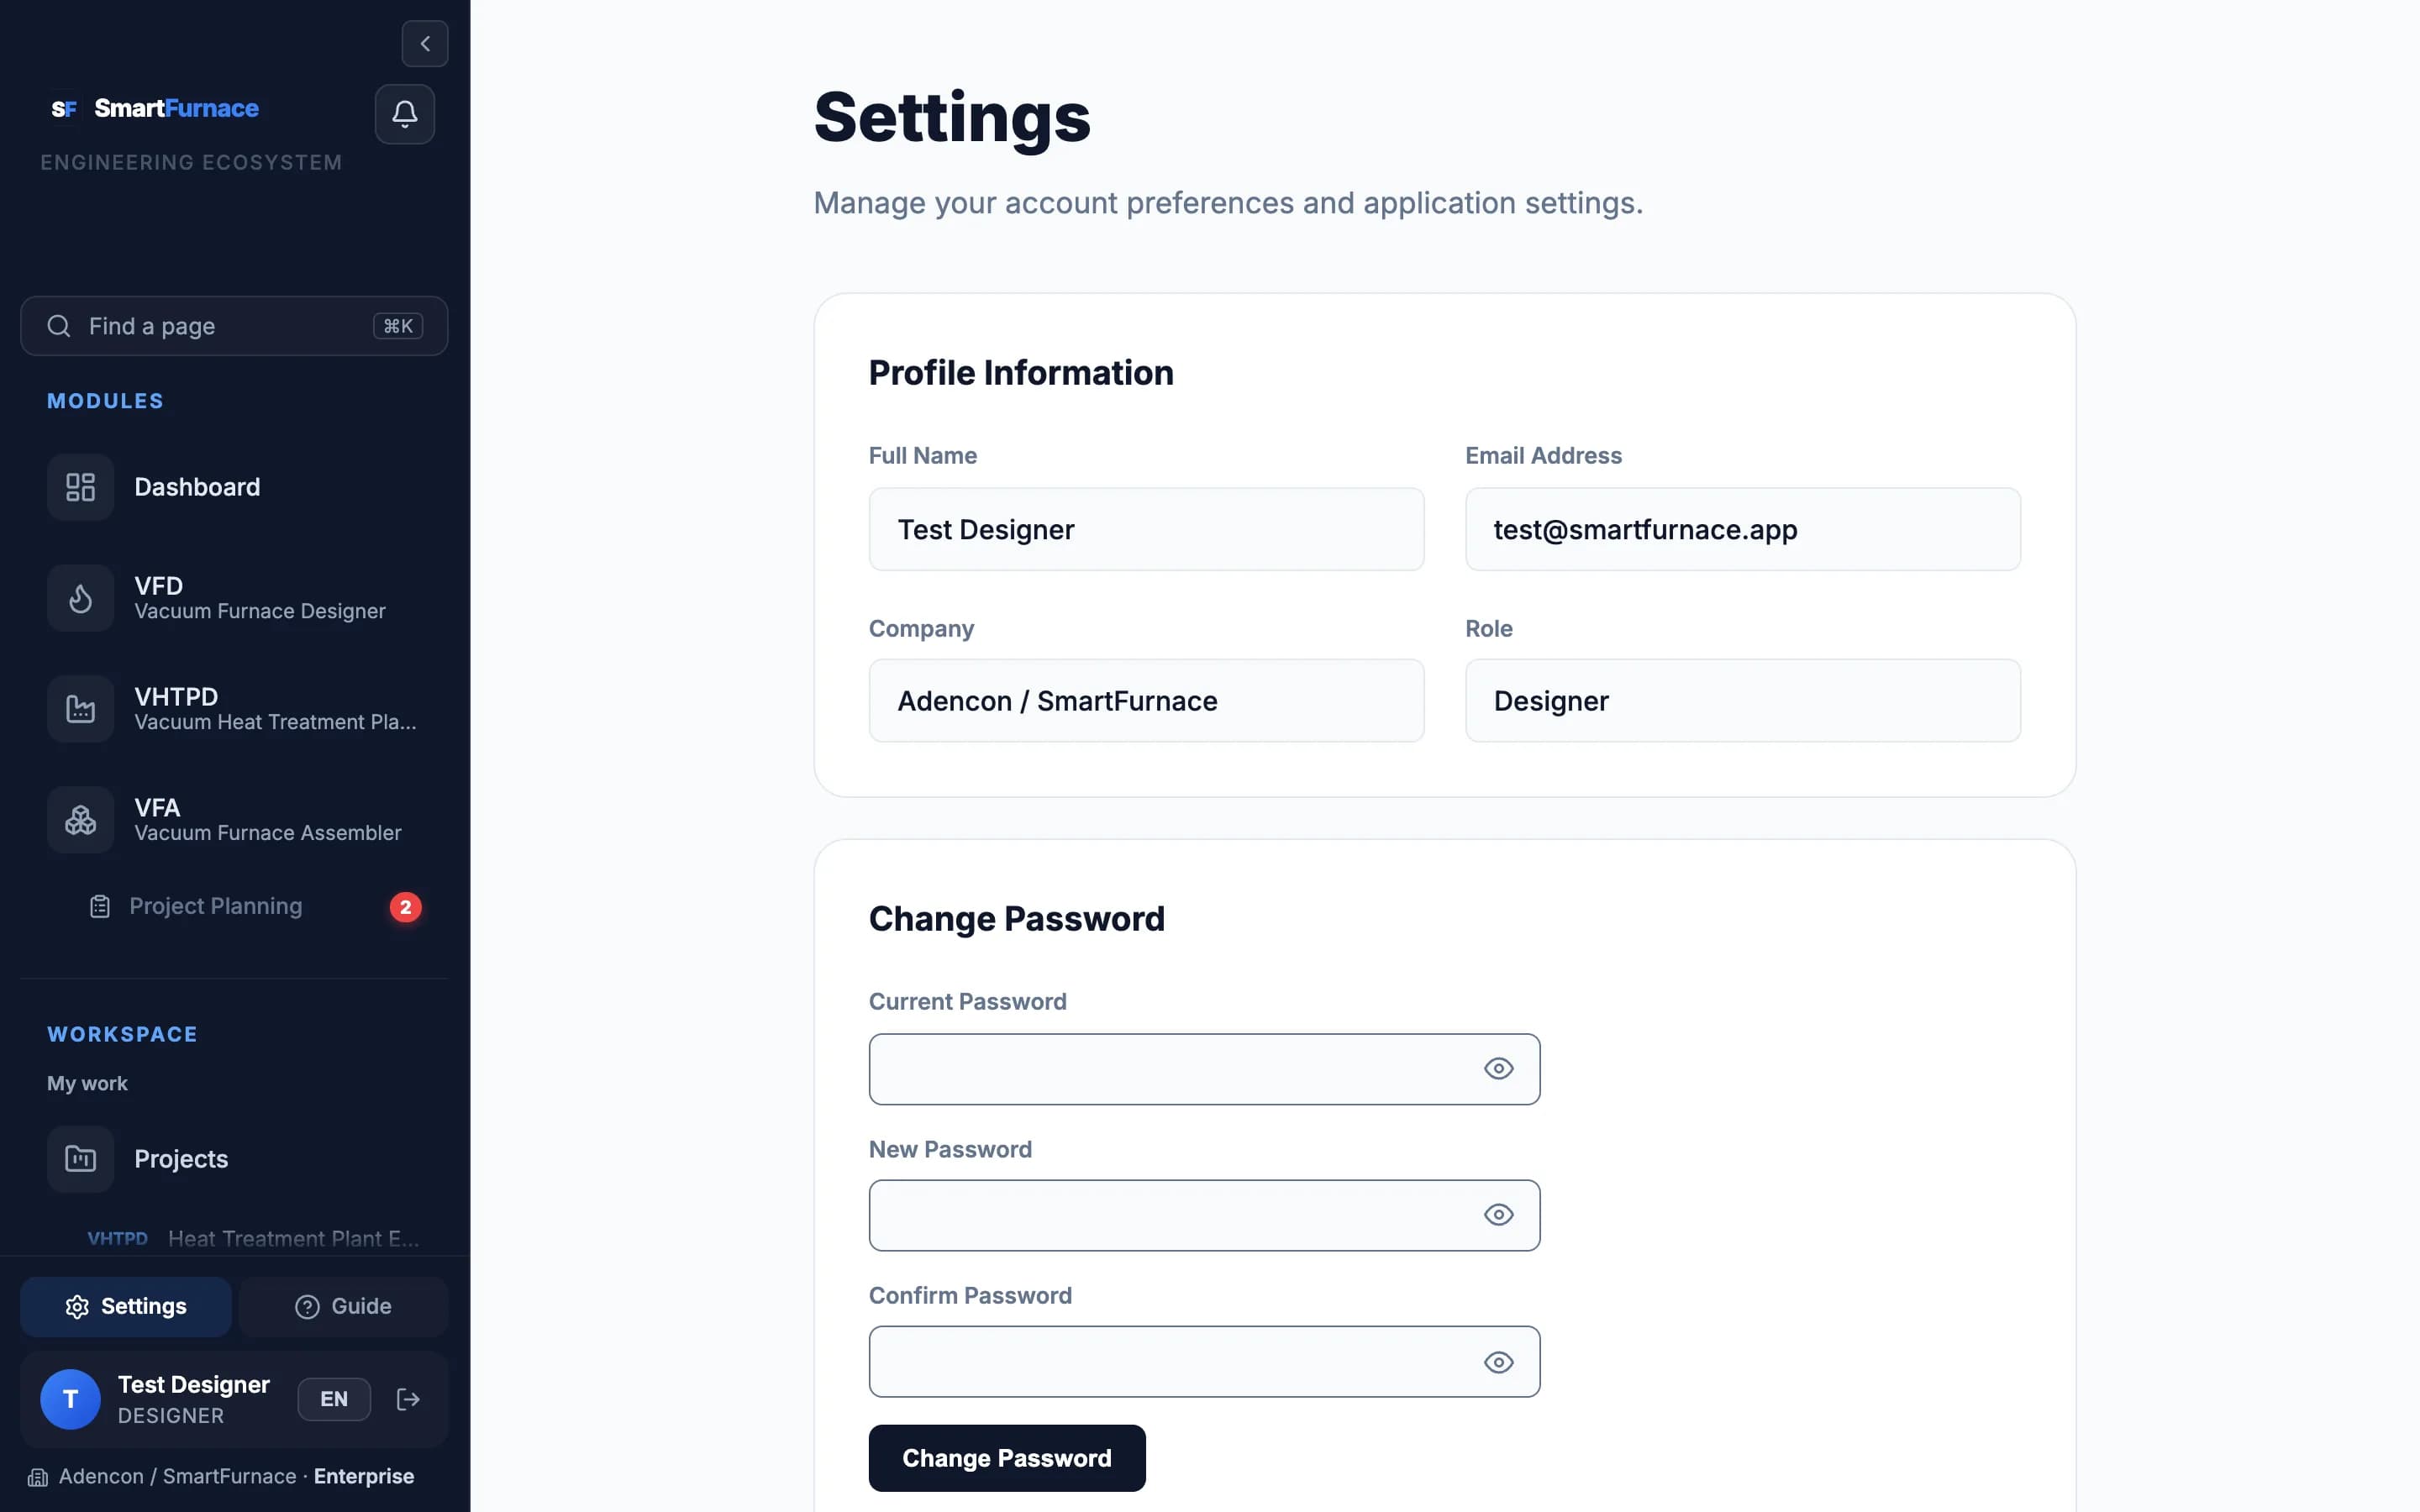This screenshot has height=1512, width=2420.
Task: Click the Find a page search box
Action: [x=234, y=326]
